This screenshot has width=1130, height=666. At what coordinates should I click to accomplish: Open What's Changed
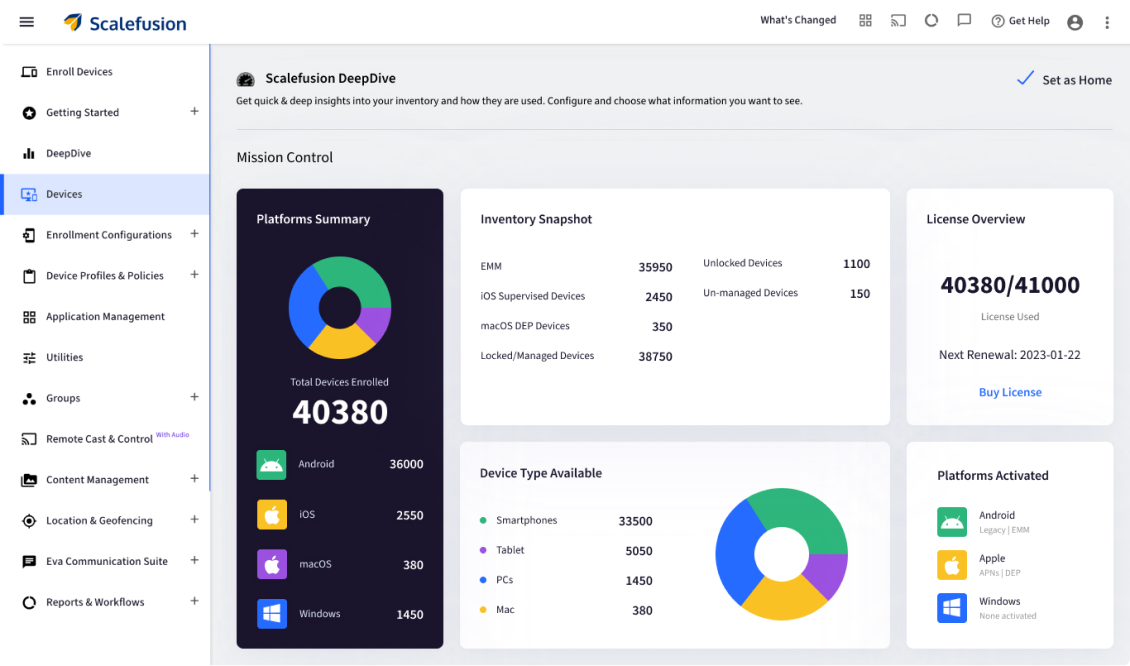[x=797, y=19]
